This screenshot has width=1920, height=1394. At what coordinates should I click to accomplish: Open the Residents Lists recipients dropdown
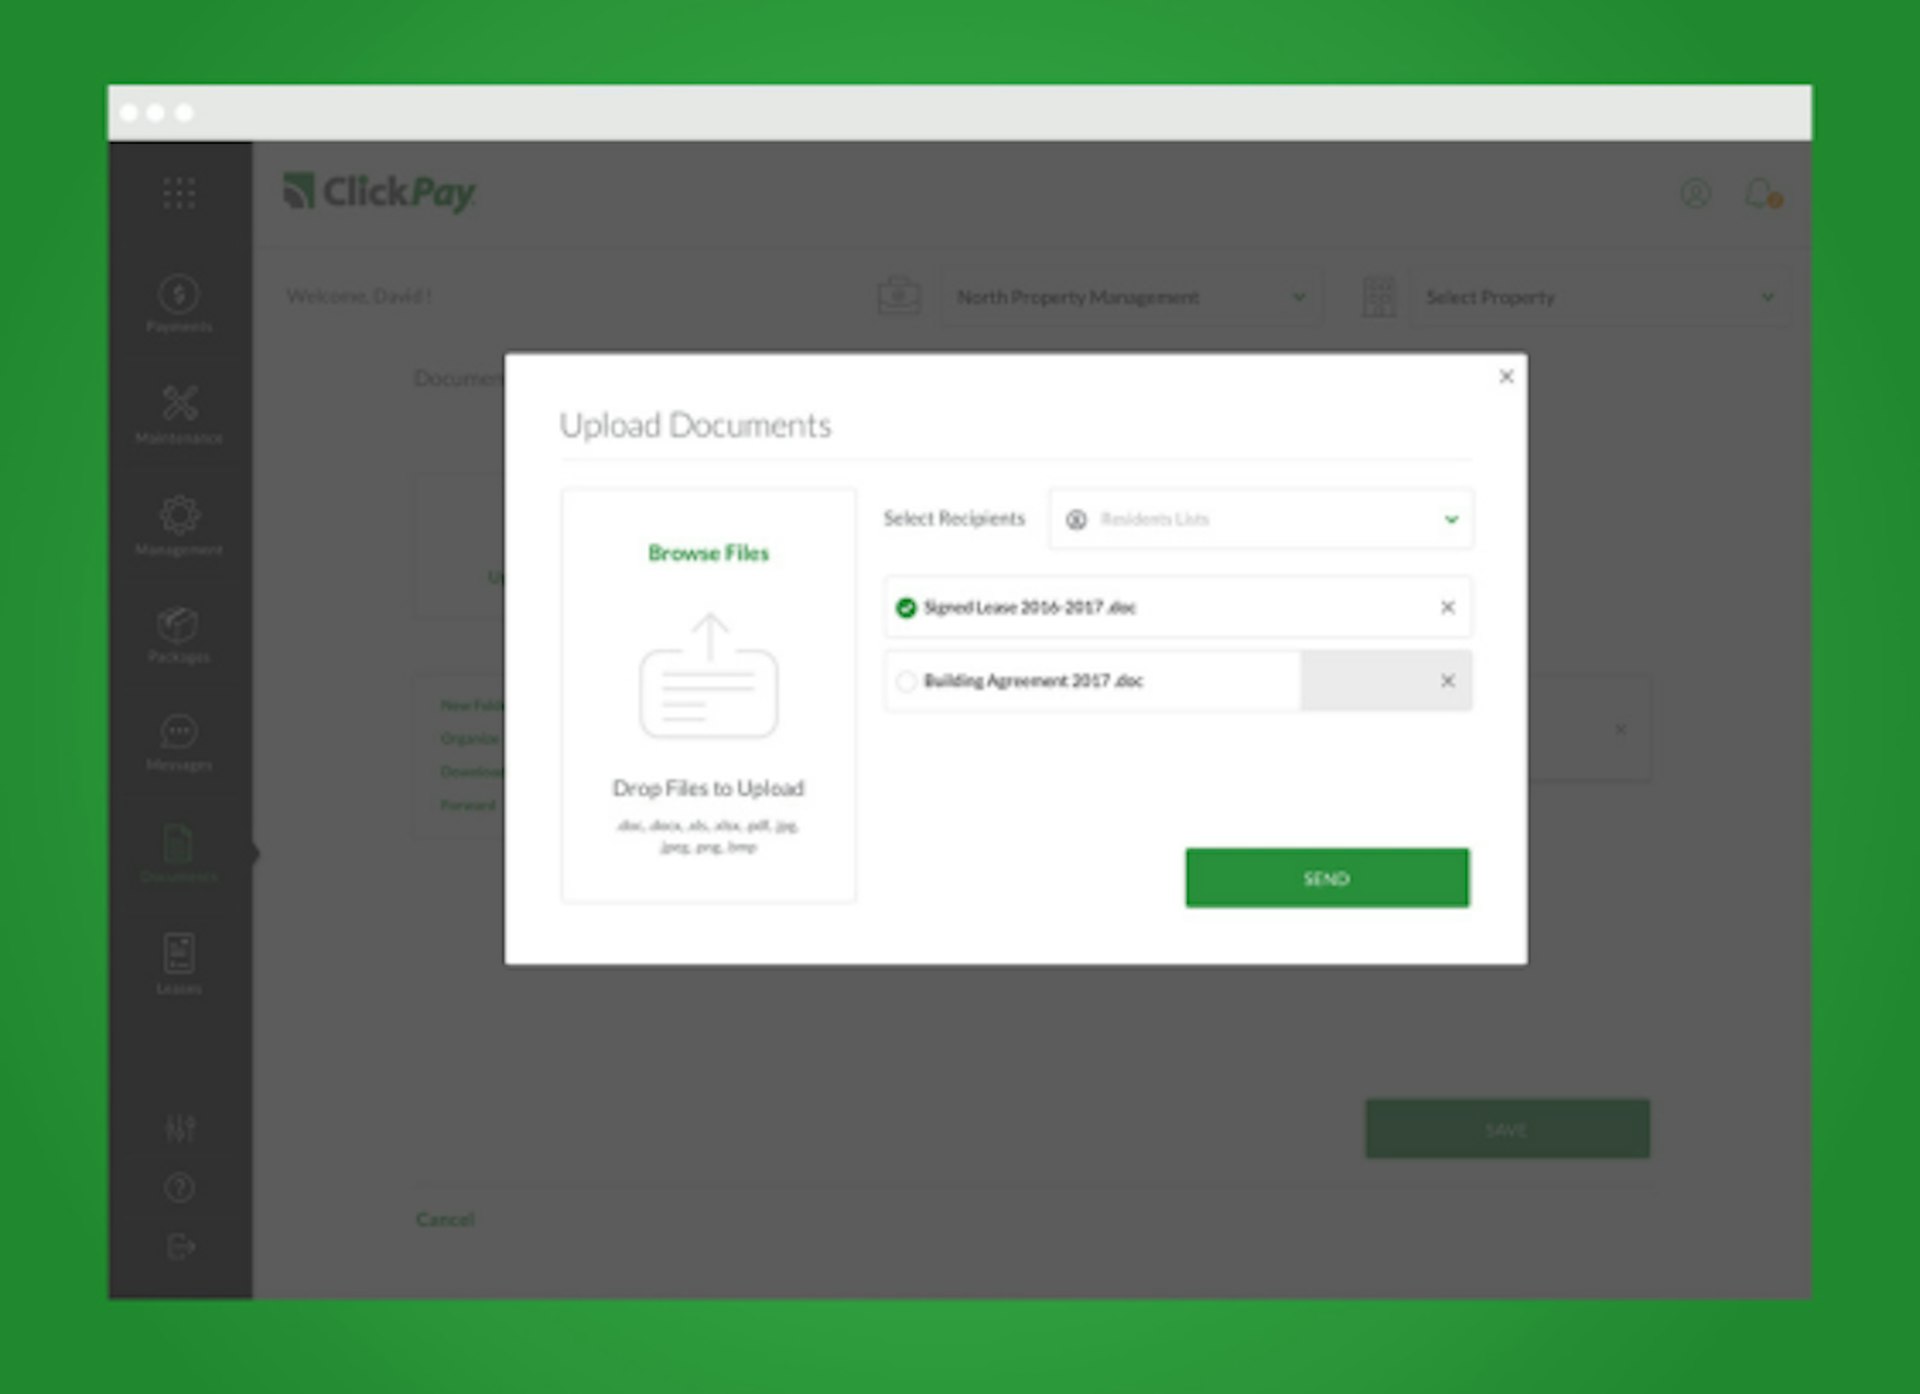tap(1260, 519)
